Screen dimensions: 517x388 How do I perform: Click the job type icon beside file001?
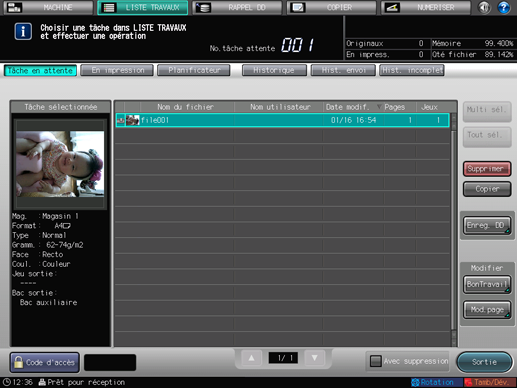(x=121, y=120)
